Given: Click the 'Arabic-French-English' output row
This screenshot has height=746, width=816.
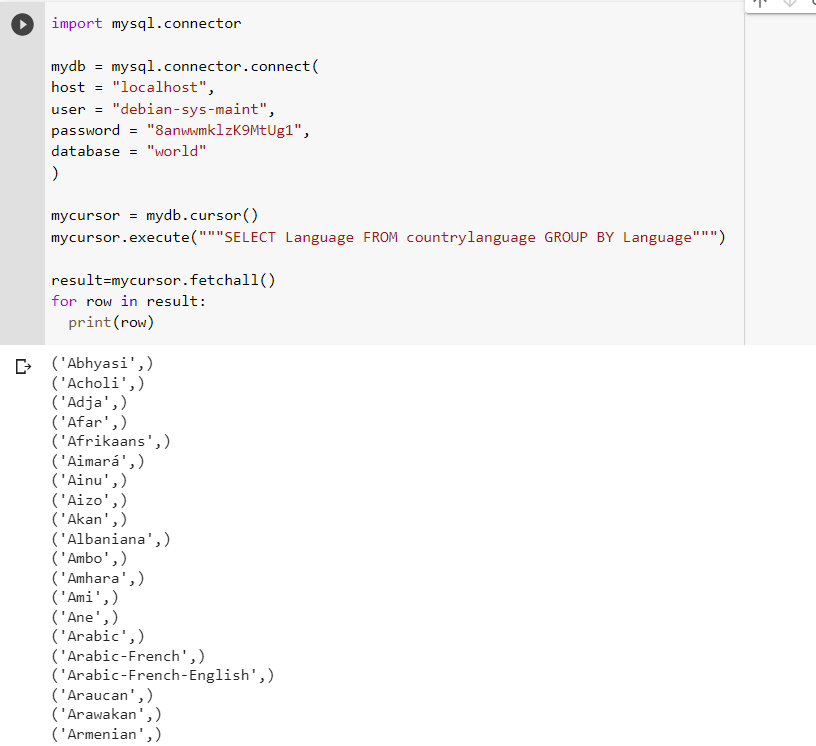Looking at the screenshot, I should pos(163,676).
